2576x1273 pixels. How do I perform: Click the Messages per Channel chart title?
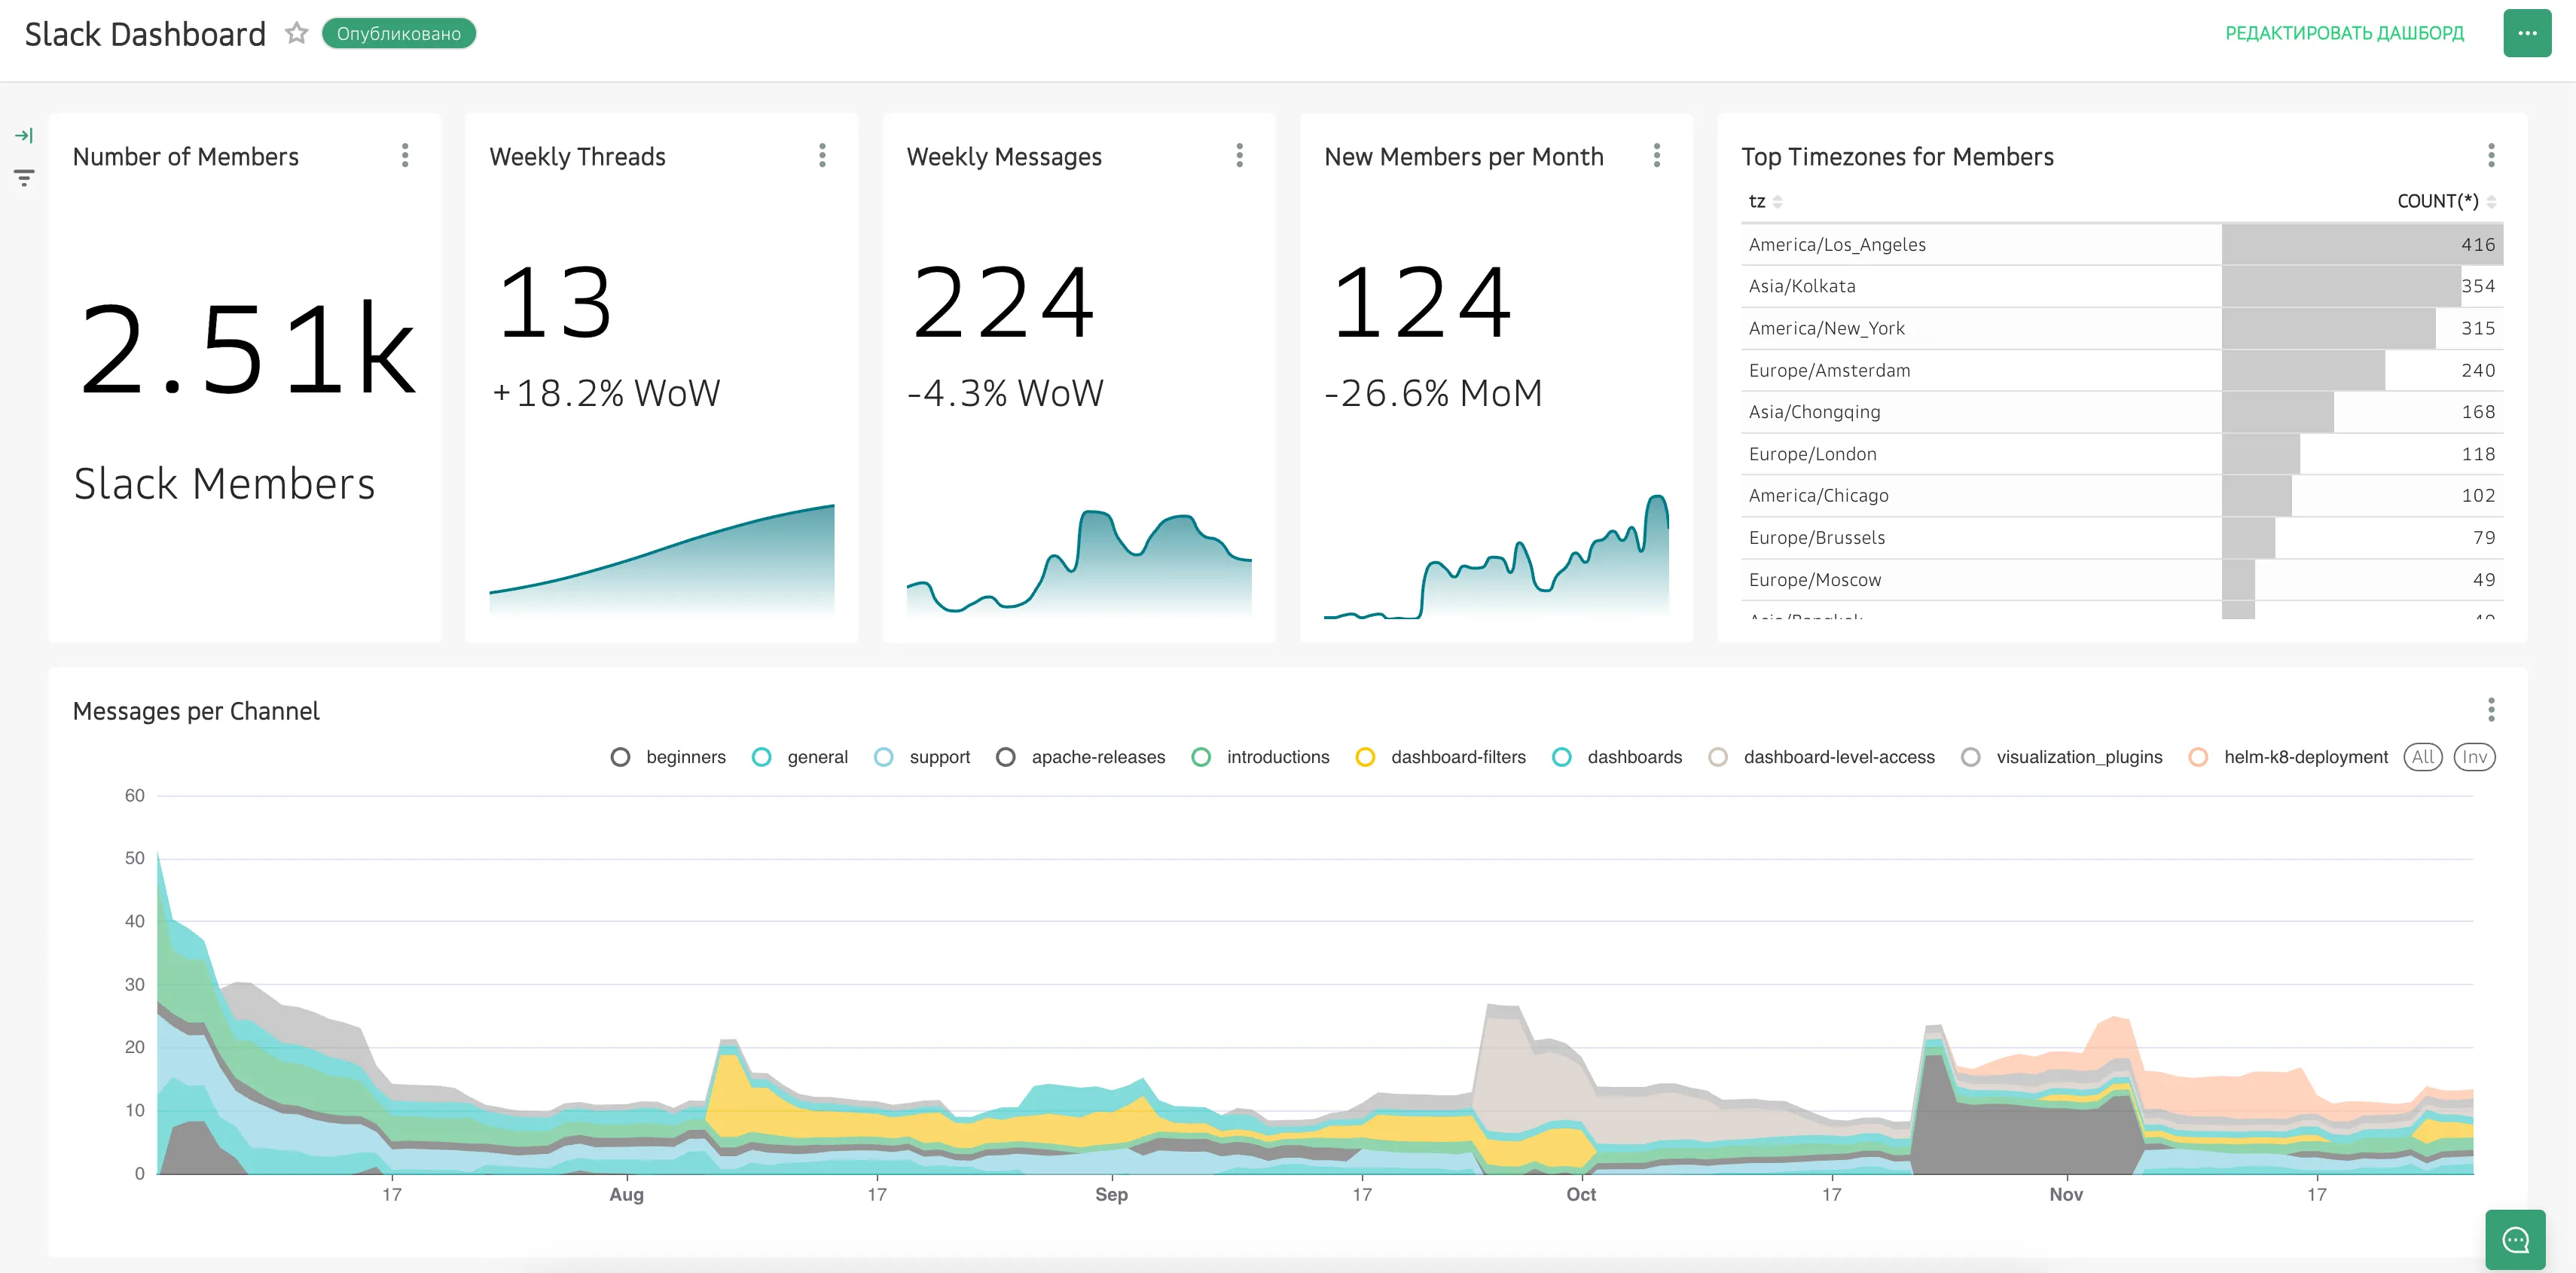(196, 711)
